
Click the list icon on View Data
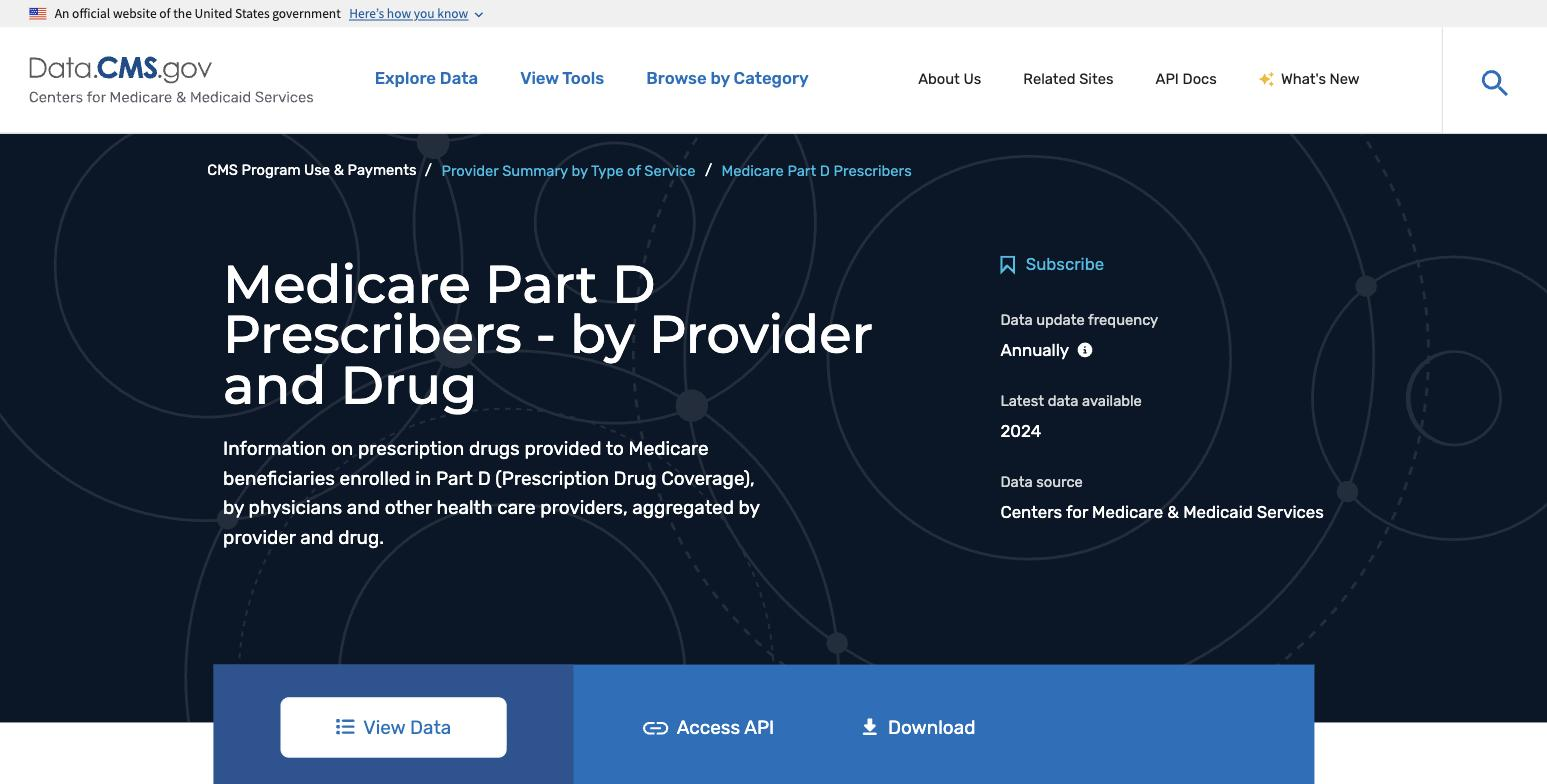click(345, 727)
